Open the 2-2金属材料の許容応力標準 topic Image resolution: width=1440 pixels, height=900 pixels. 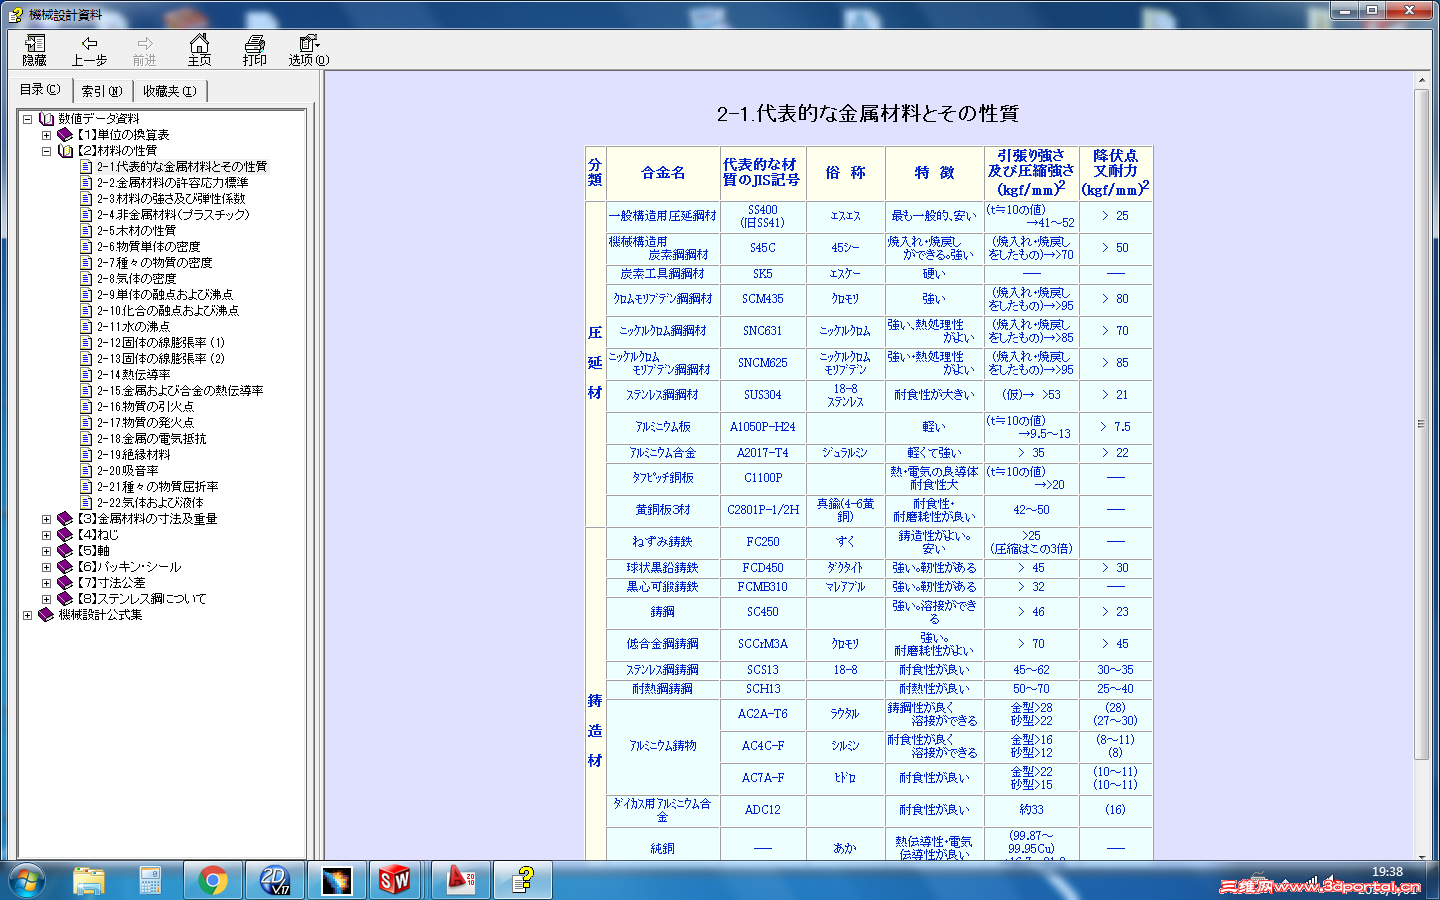(173, 183)
